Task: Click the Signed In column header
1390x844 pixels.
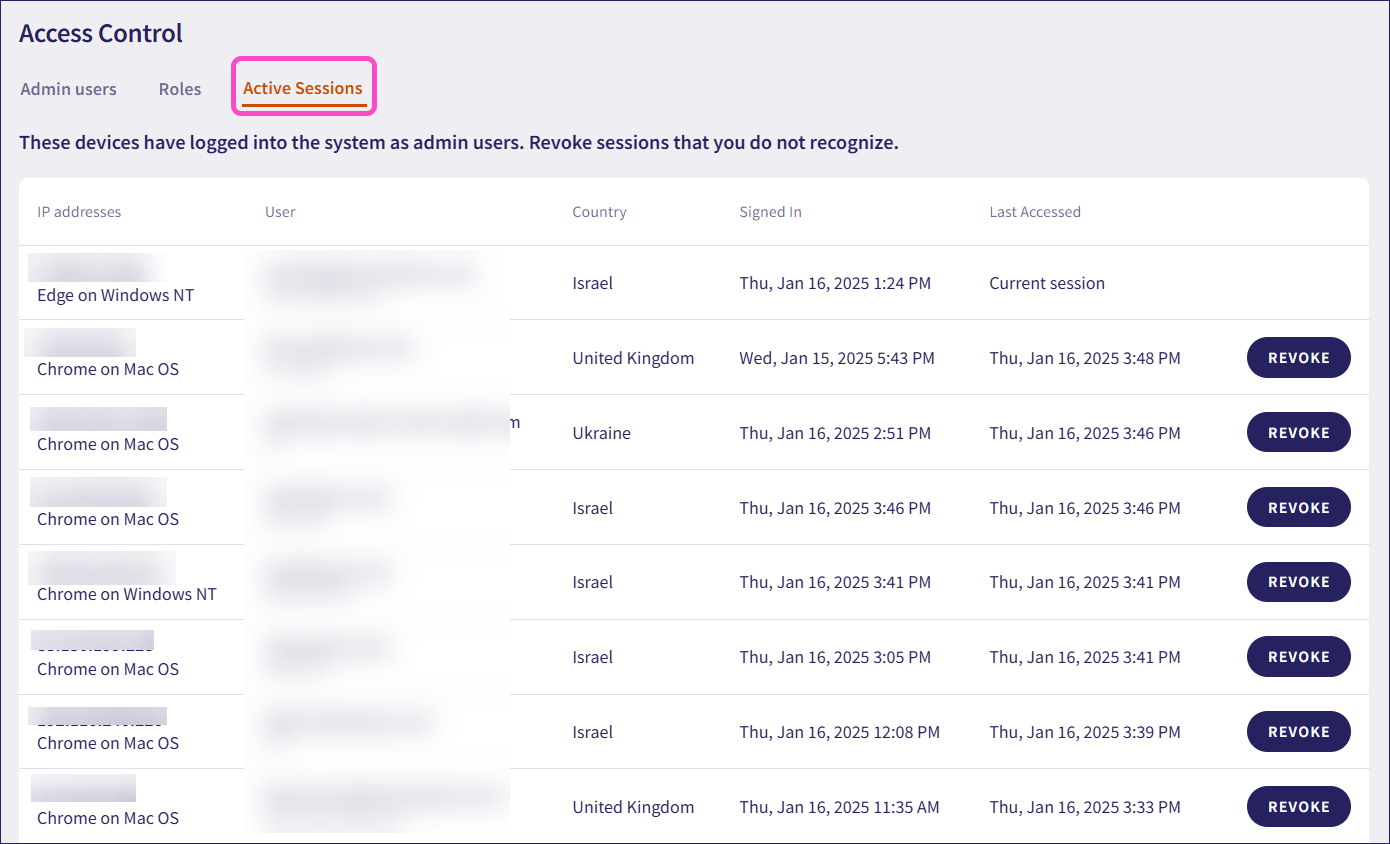Action: tap(770, 212)
